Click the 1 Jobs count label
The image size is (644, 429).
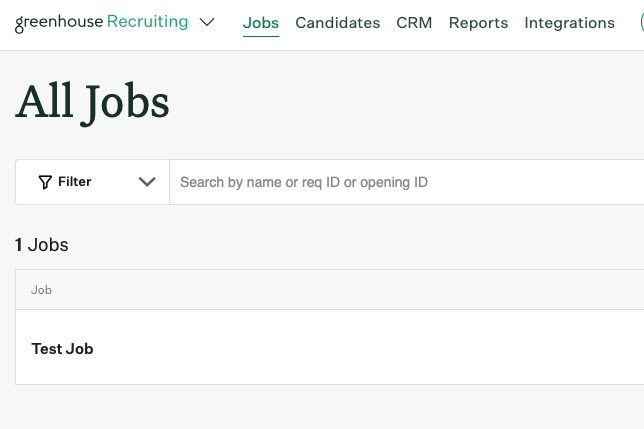[42, 245]
